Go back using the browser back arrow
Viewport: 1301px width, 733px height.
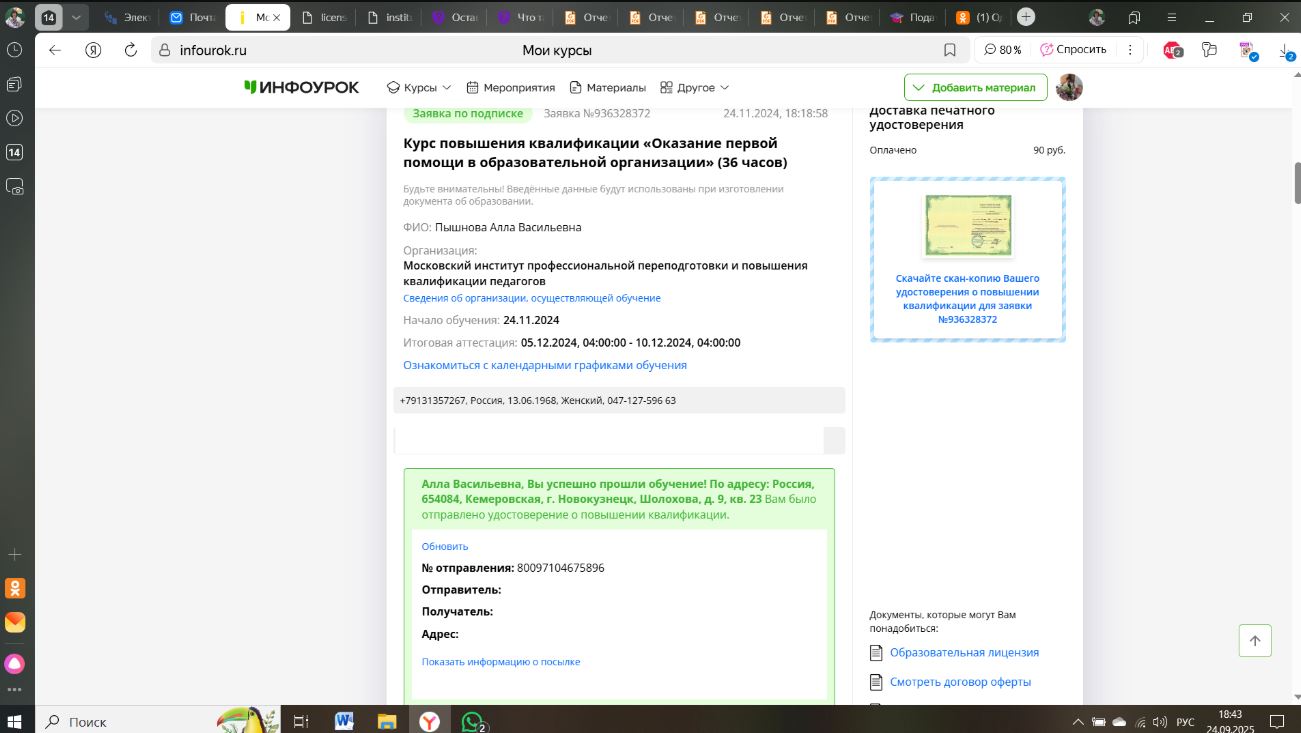click(x=55, y=50)
